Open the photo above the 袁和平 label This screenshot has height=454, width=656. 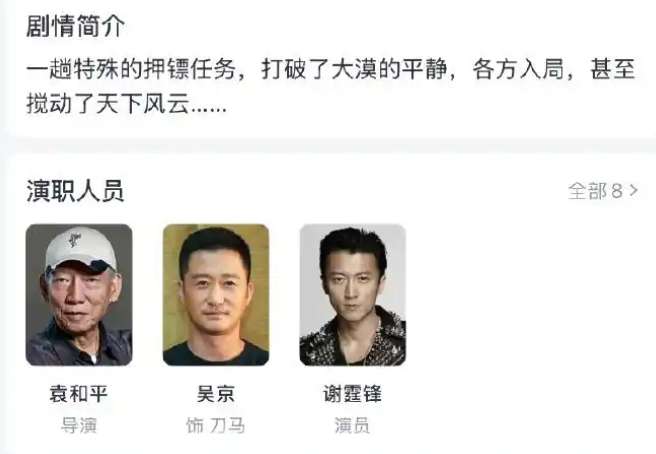pos(79,295)
